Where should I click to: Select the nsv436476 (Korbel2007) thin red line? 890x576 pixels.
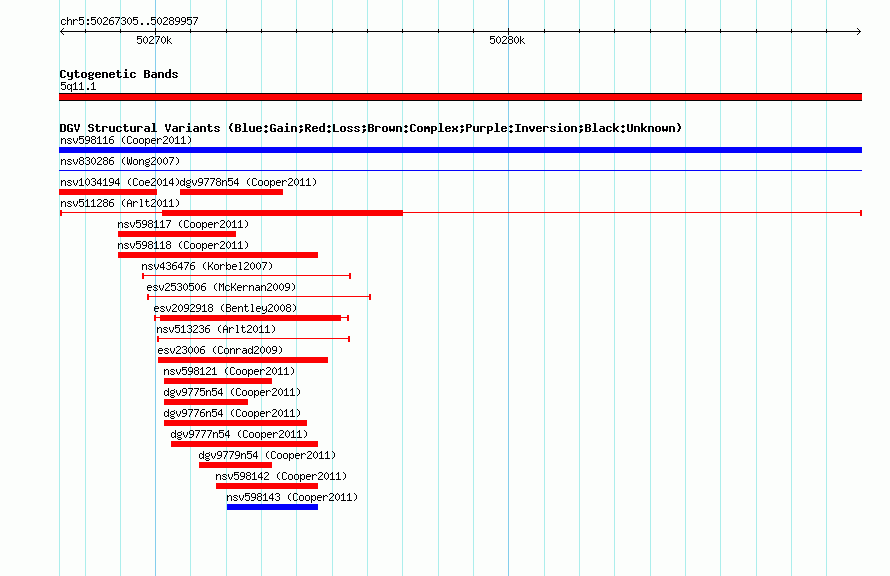(246, 276)
